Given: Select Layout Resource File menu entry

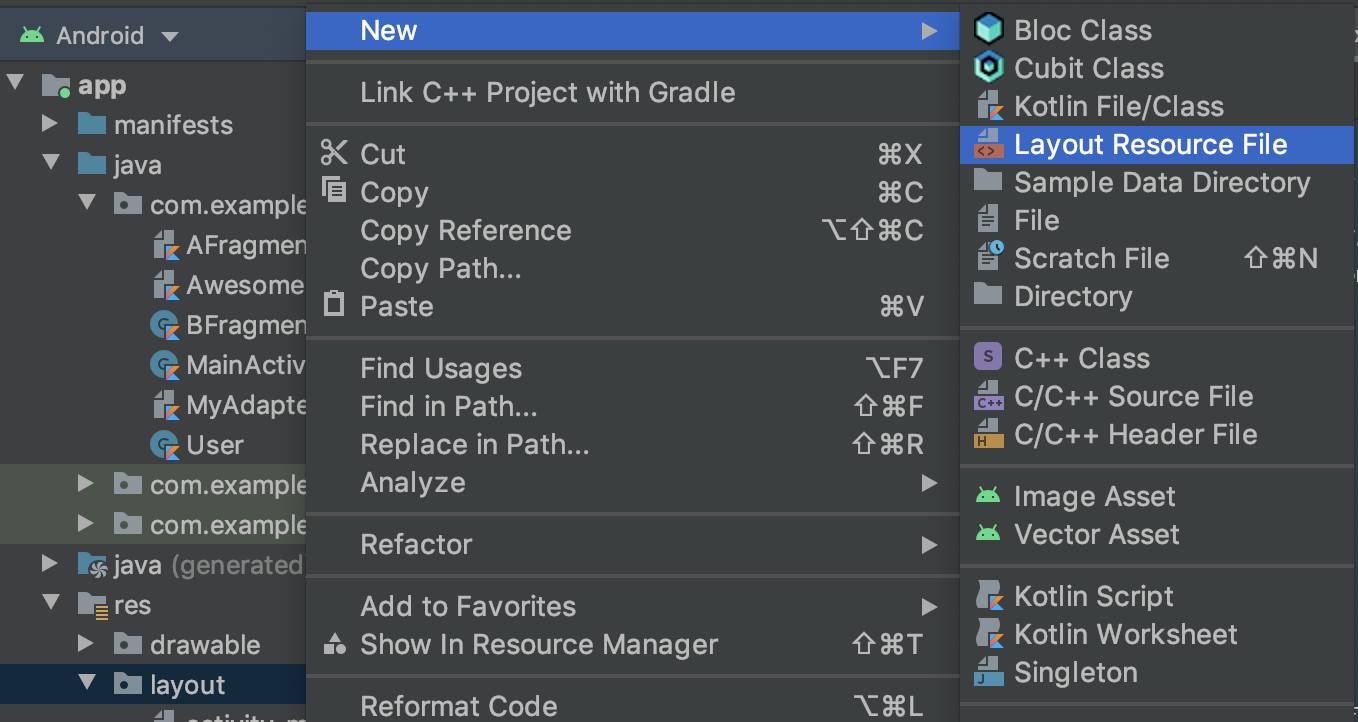Looking at the screenshot, I should [1150, 145].
